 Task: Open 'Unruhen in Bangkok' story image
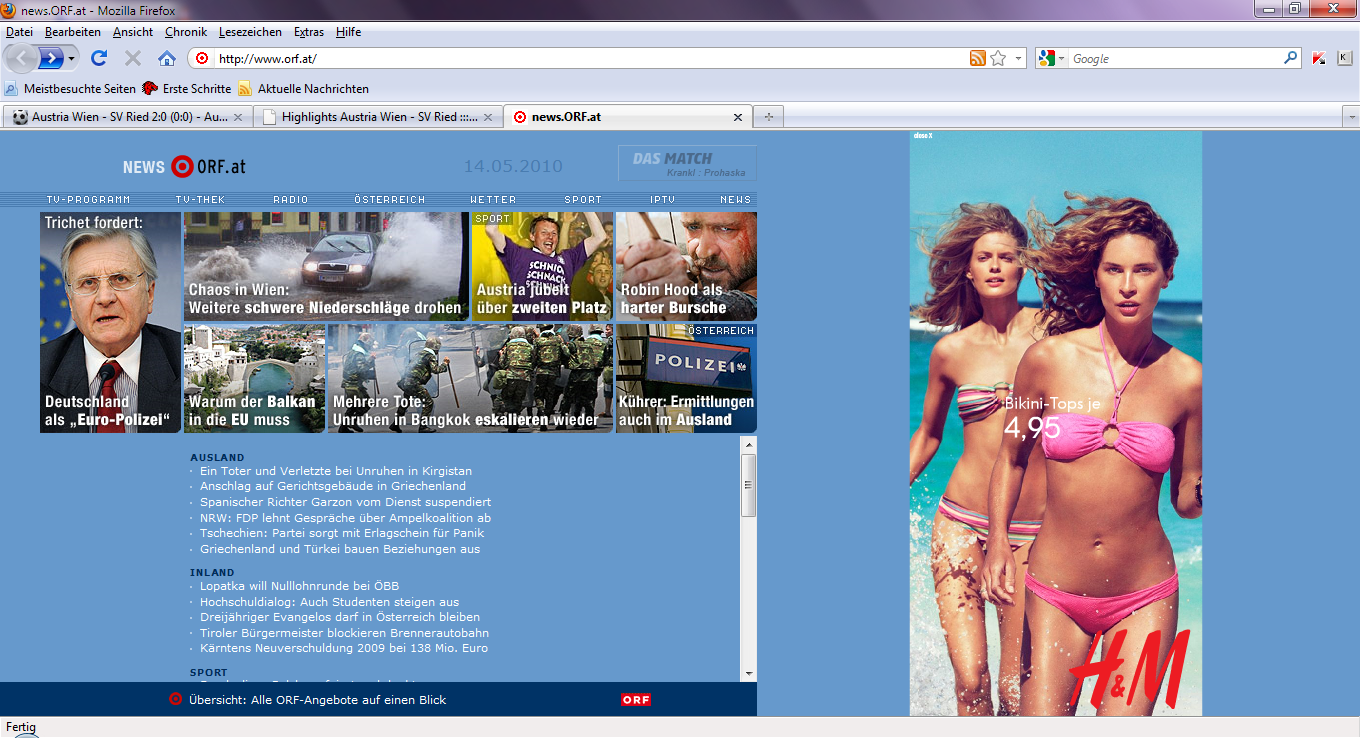[470, 378]
